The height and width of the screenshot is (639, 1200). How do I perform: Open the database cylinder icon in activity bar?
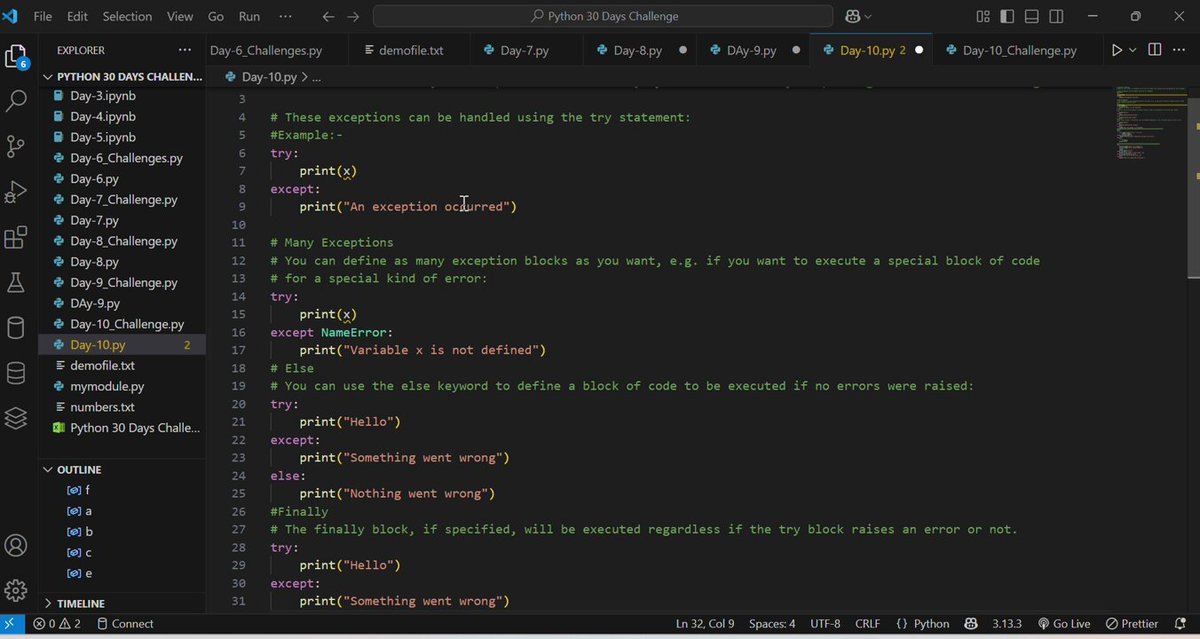point(16,328)
